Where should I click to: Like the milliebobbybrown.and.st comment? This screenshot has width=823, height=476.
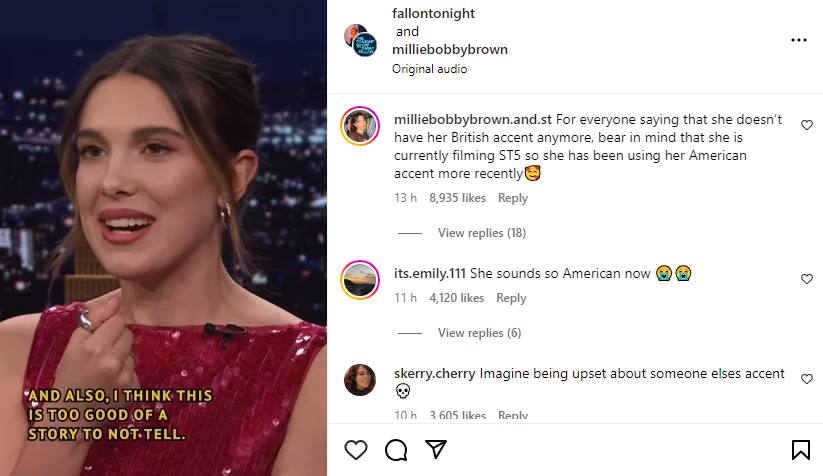(807, 125)
